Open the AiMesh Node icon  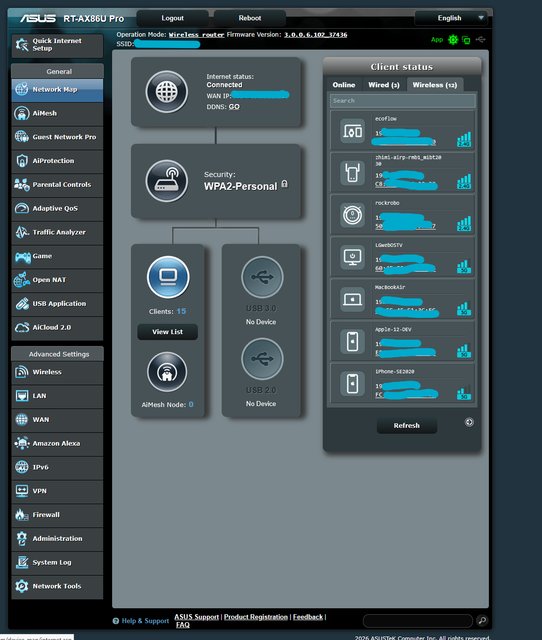tap(167, 372)
